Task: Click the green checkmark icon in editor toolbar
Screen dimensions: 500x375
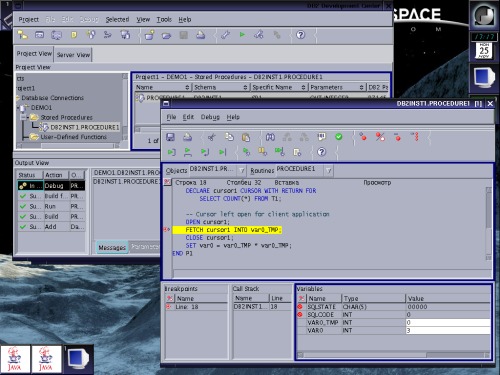Action: pos(339,137)
